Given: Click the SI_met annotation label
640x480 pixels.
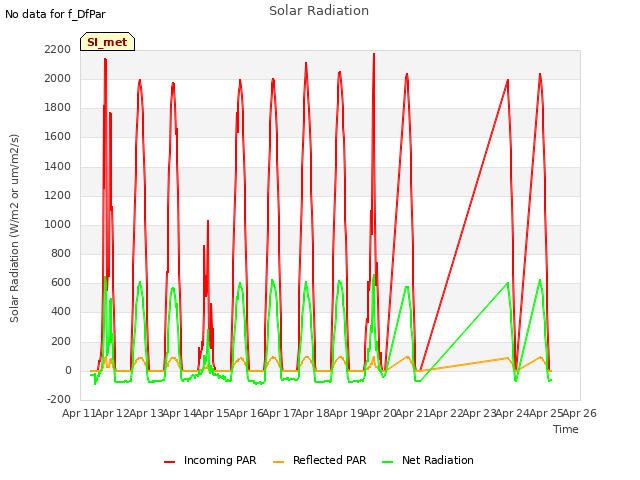Looking at the screenshot, I should tap(107, 42).
